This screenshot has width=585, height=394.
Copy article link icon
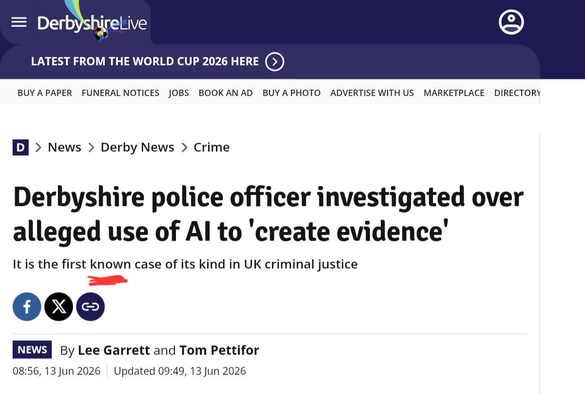click(90, 307)
